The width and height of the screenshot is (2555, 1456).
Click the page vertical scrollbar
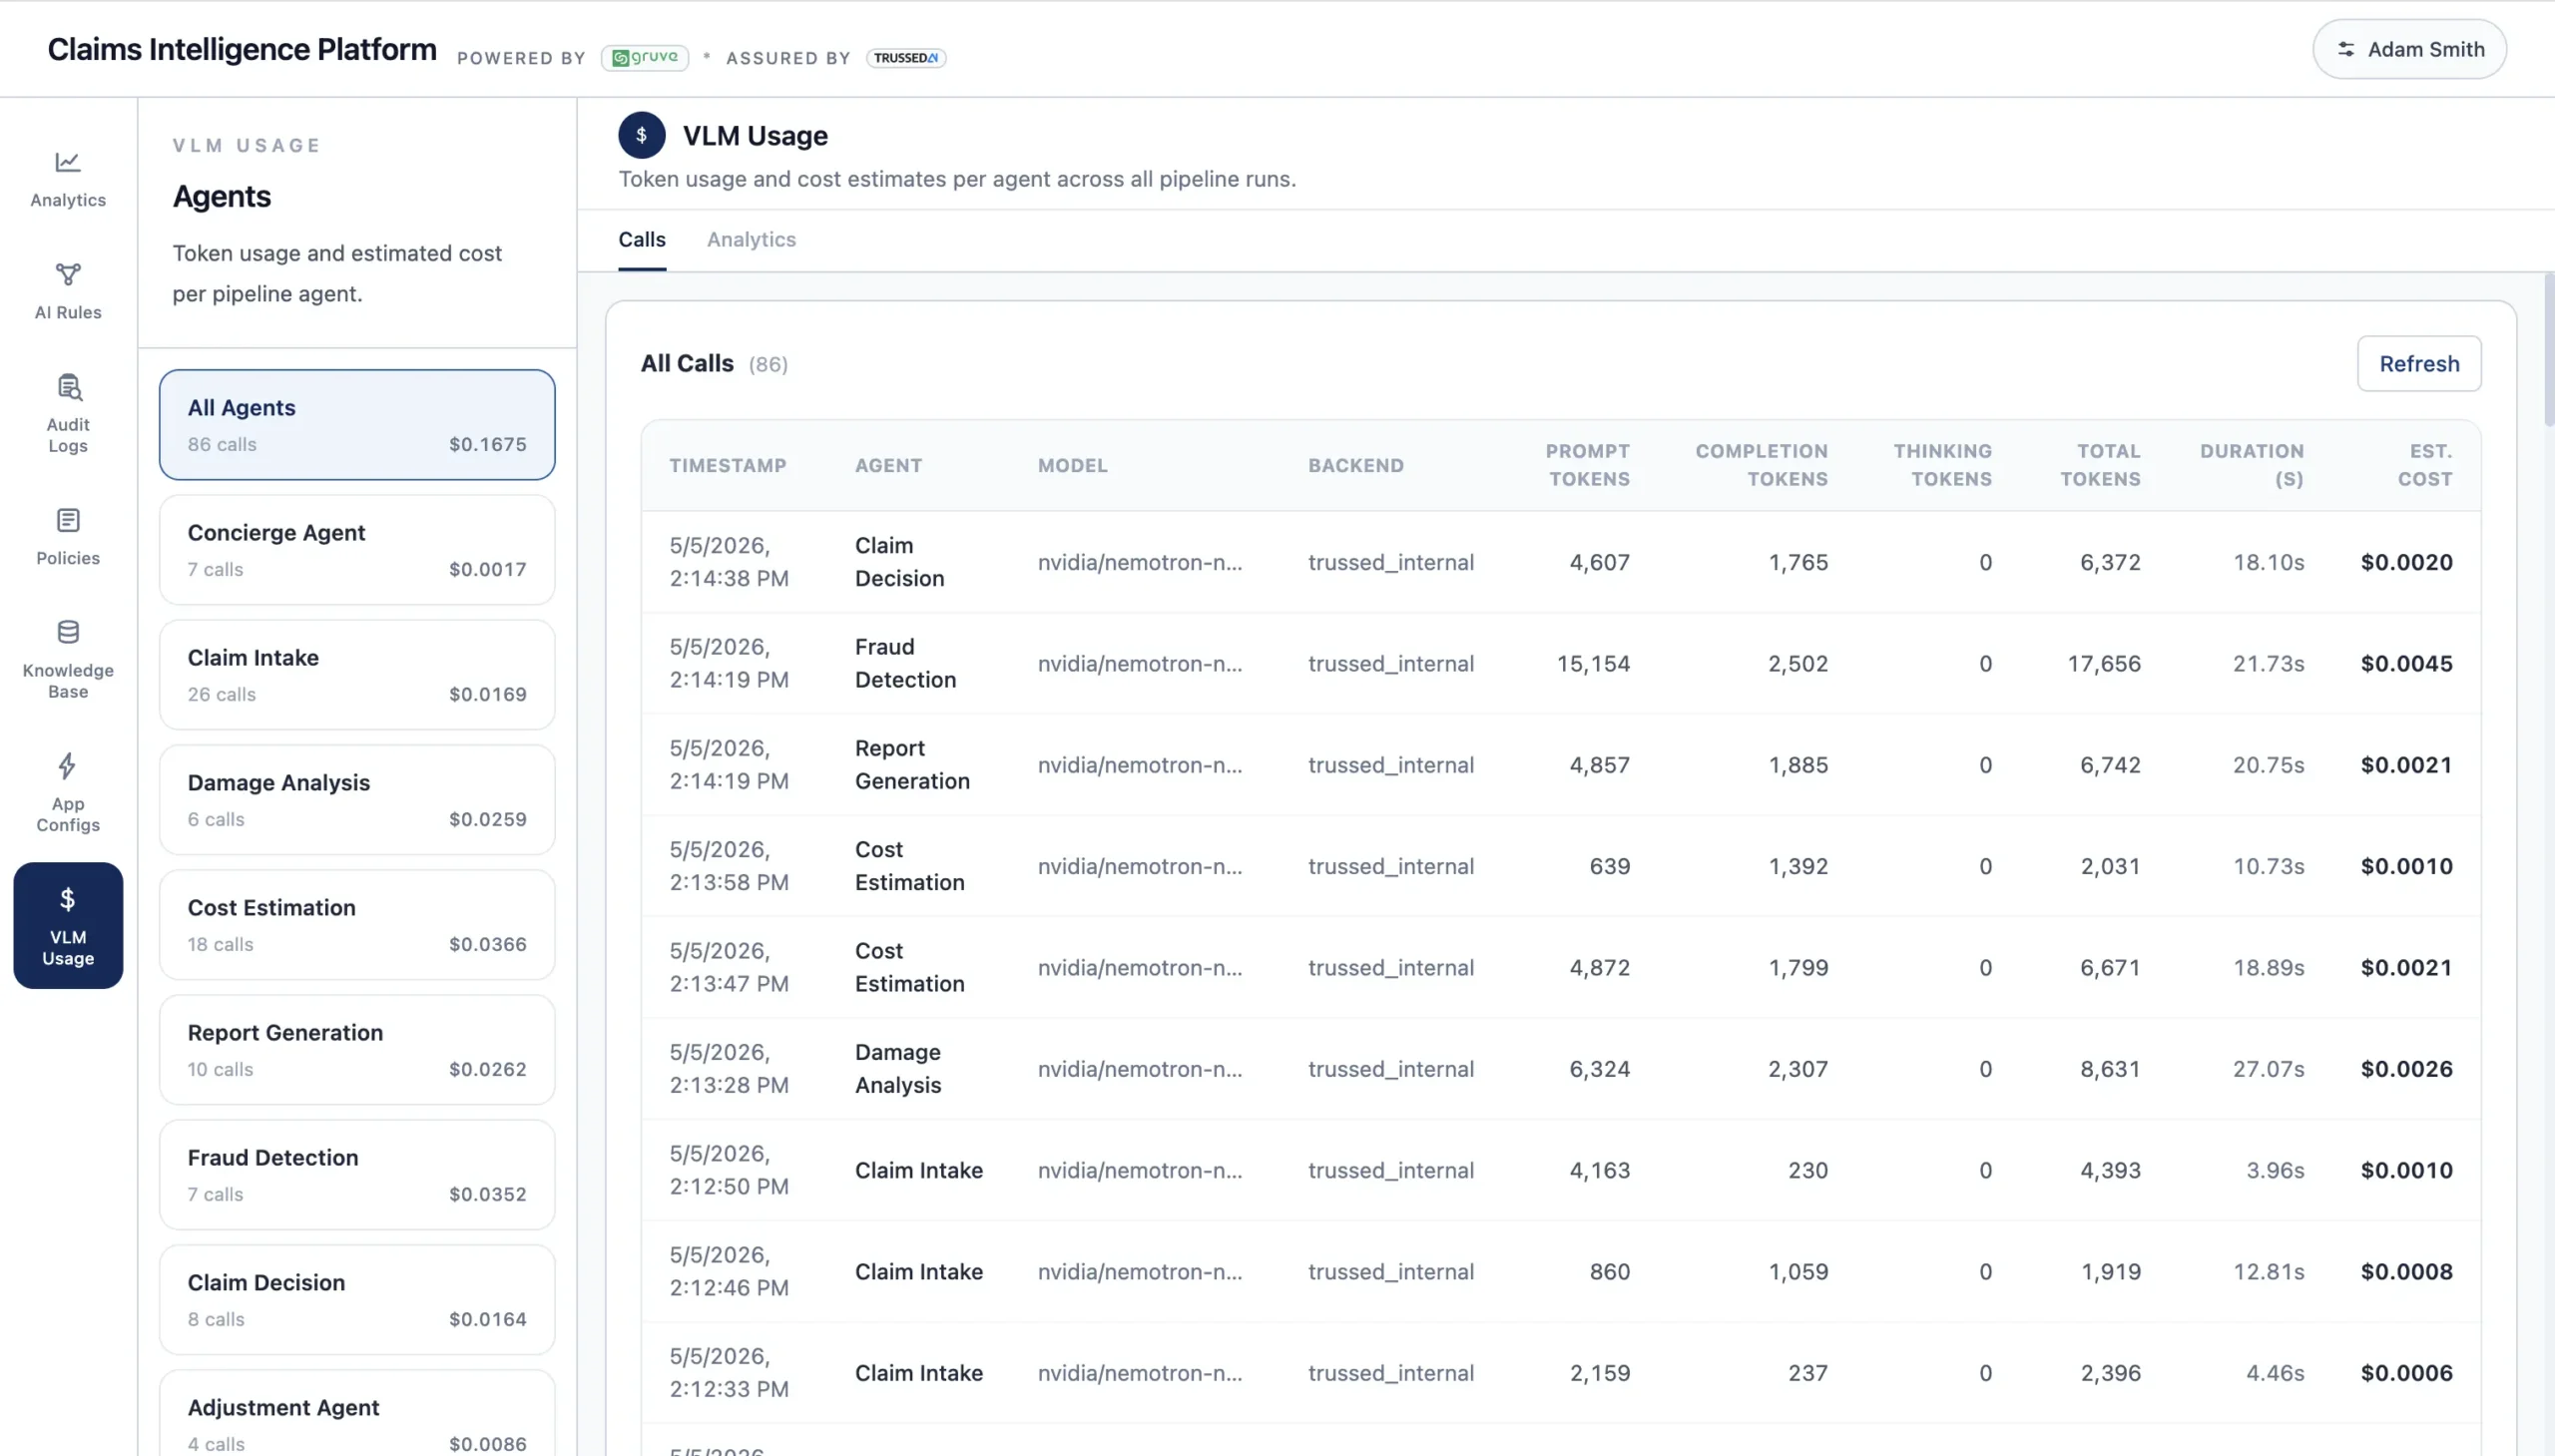(x=2549, y=350)
